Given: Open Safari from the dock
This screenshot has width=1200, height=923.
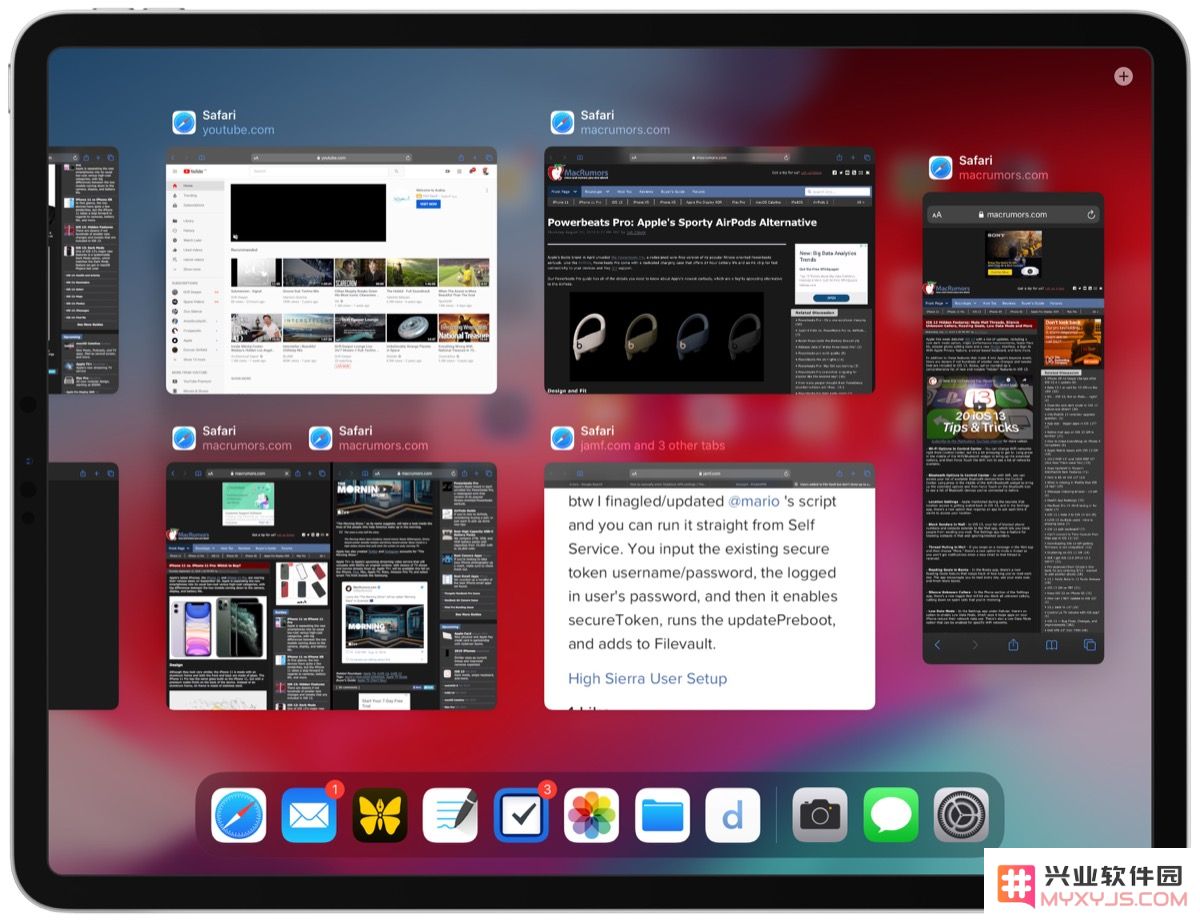Looking at the screenshot, I should click(238, 815).
